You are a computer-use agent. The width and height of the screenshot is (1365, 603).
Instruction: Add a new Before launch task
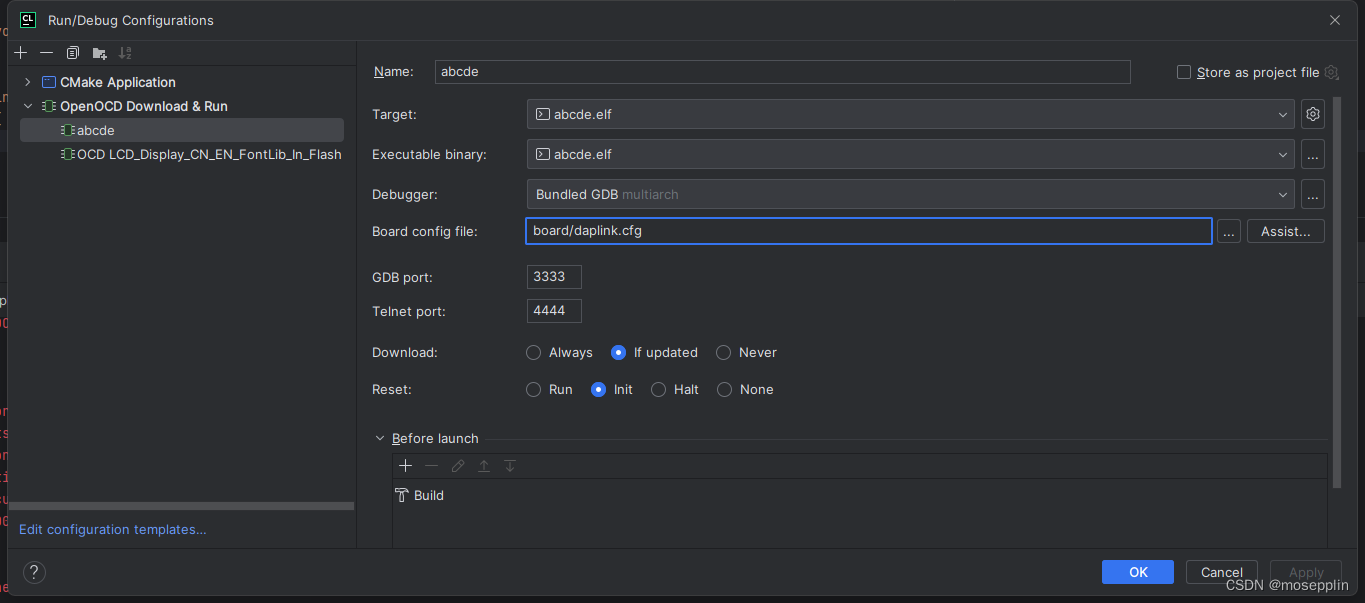[405, 465]
